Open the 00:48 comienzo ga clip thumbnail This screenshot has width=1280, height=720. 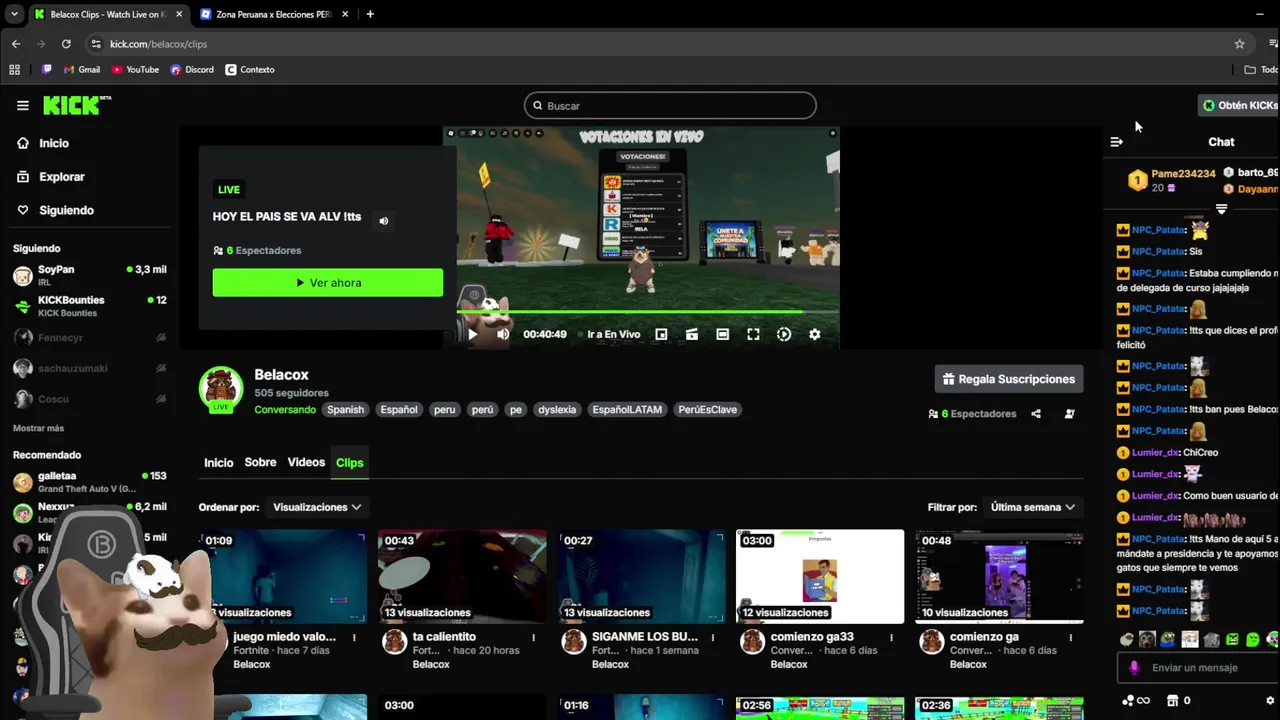(999, 577)
